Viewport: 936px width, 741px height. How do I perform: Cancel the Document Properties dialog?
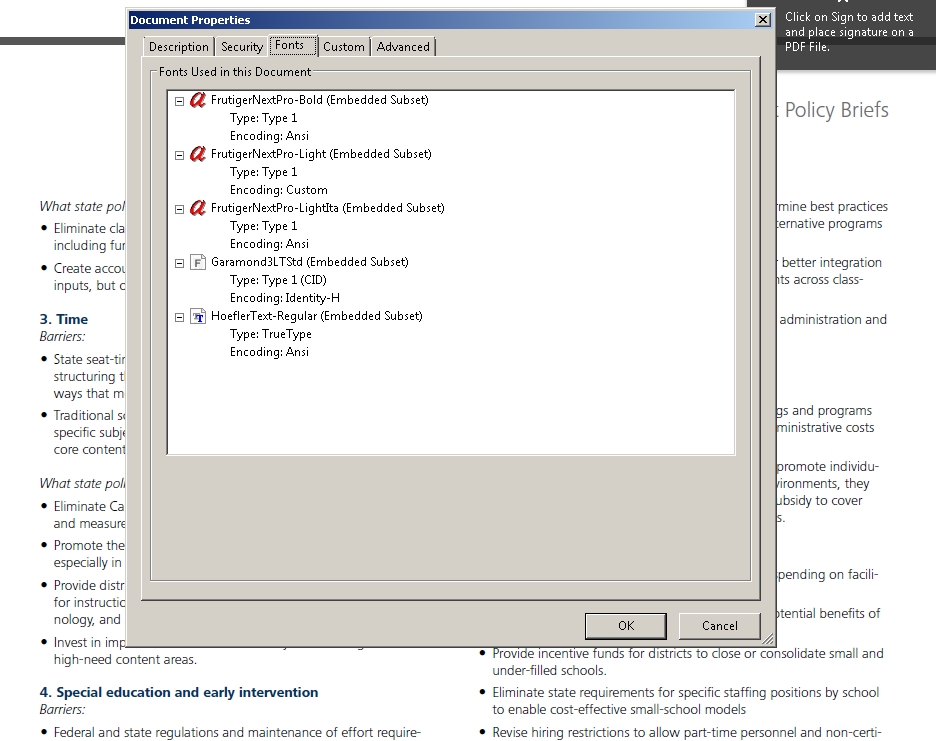(x=719, y=626)
